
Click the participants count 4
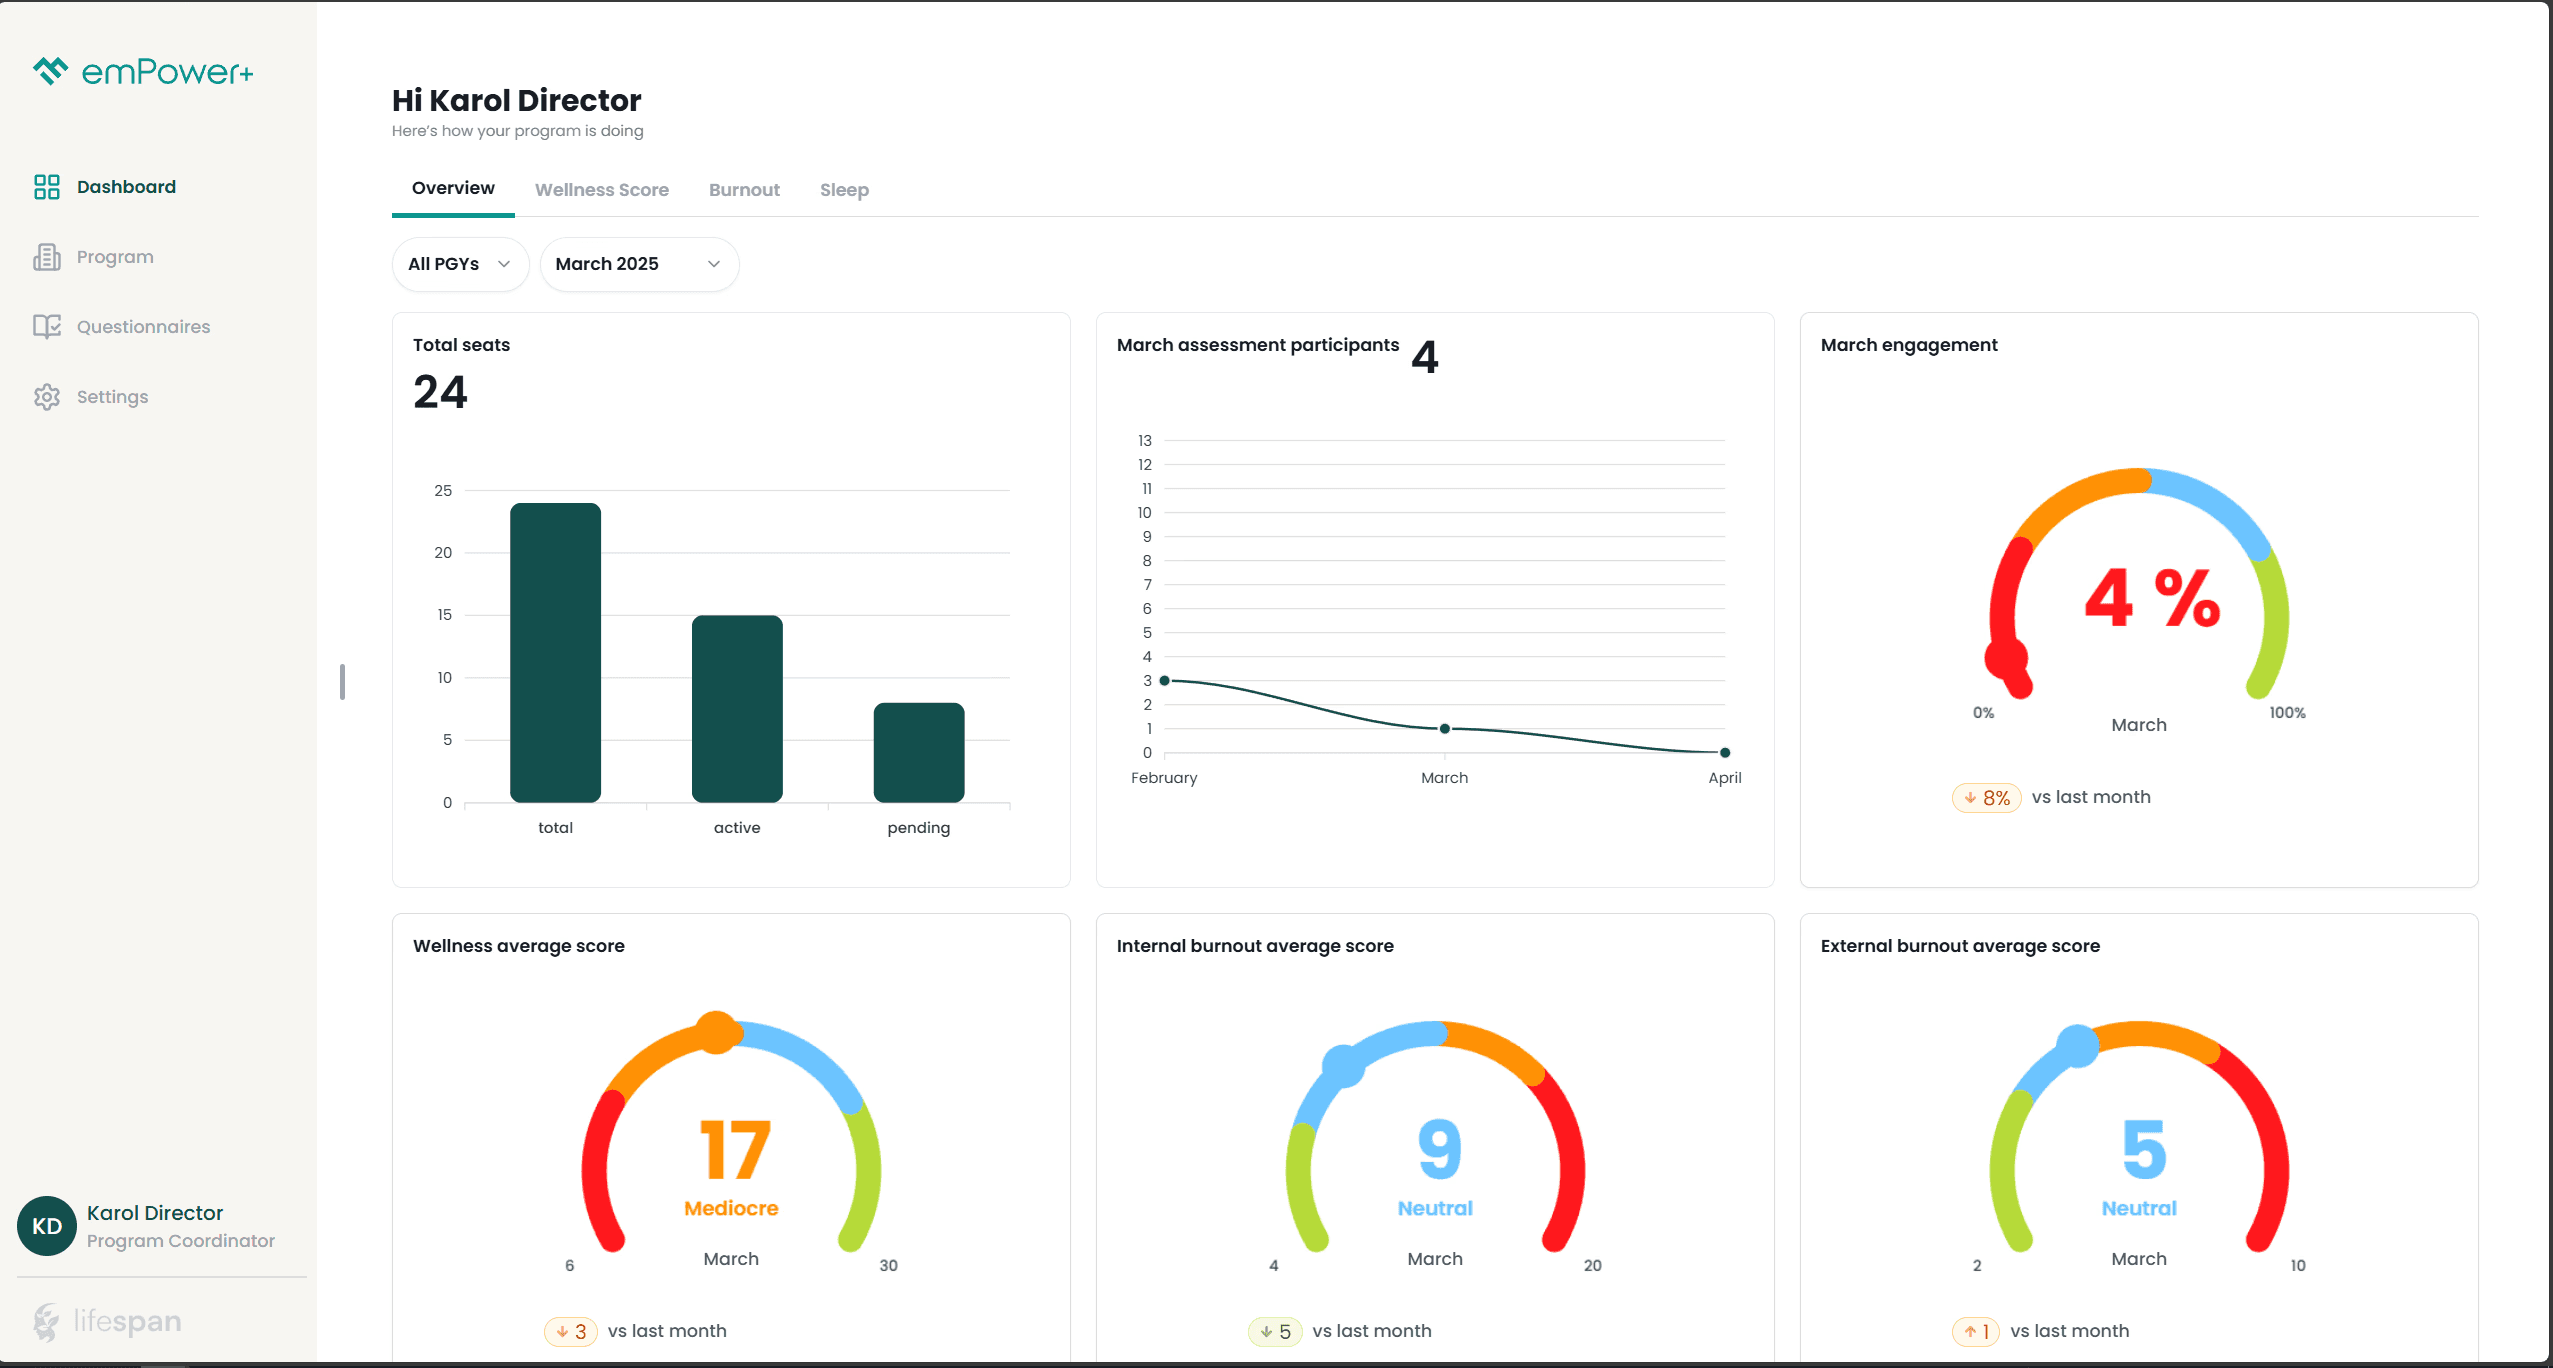tap(1425, 358)
